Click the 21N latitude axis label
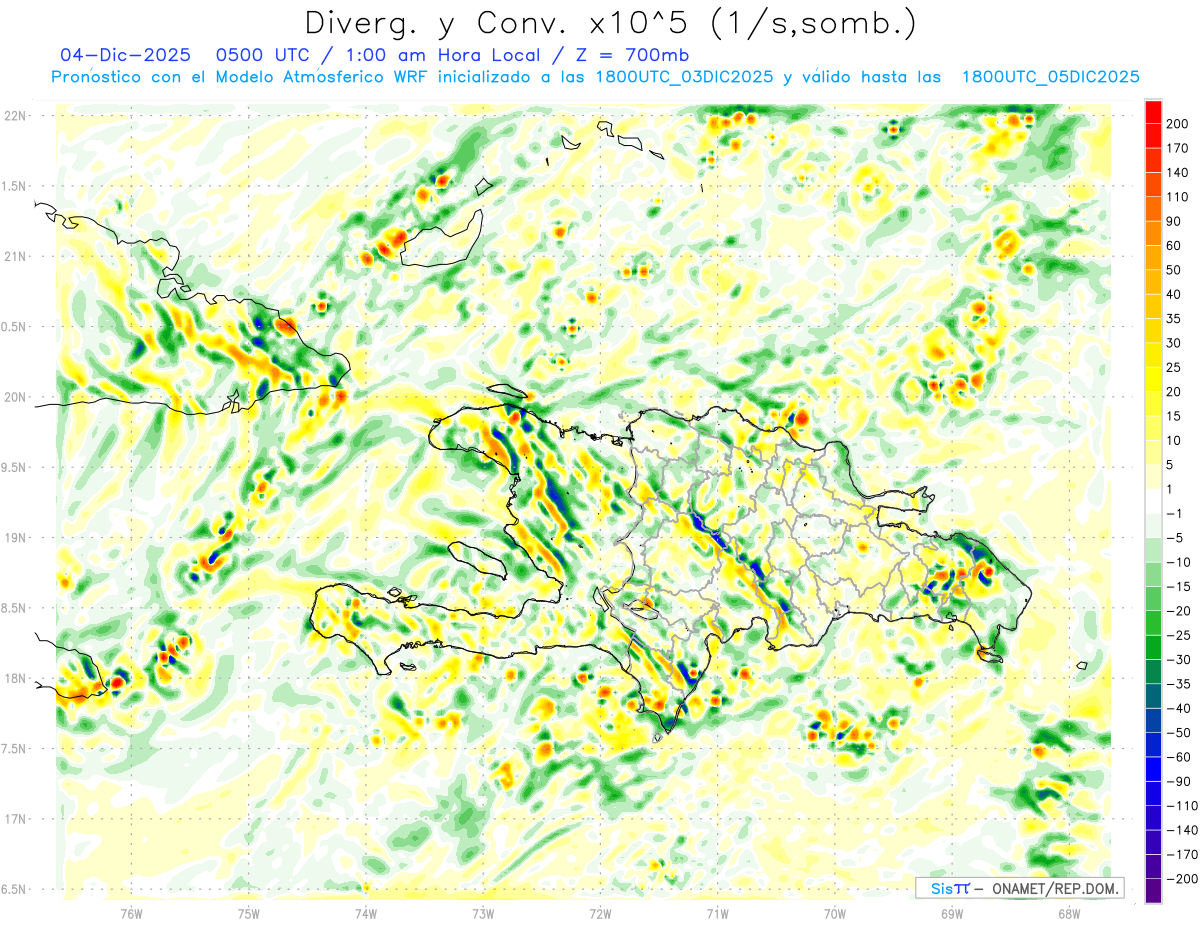The width and height of the screenshot is (1200, 927). pyautogui.click(x=14, y=256)
